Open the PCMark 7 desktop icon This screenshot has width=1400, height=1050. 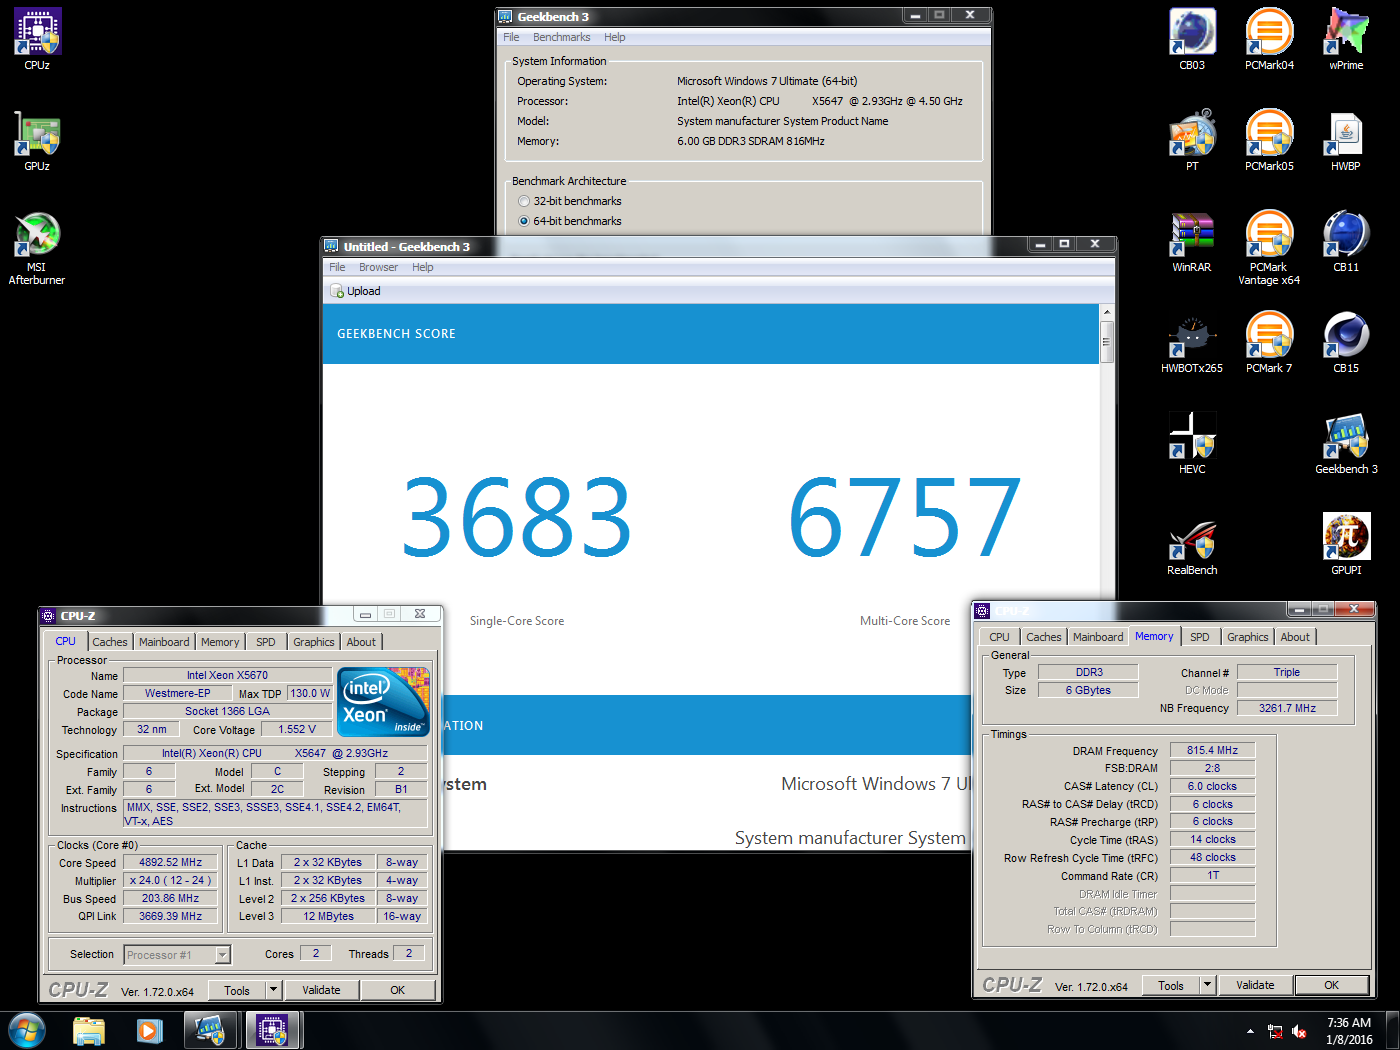pos(1269,342)
